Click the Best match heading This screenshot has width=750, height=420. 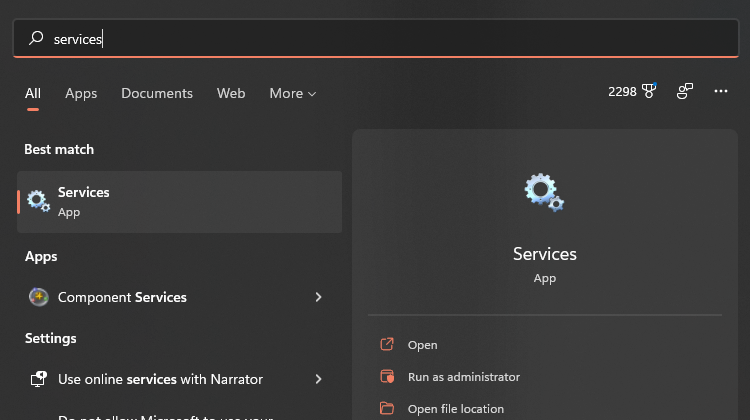(x=59, y=149)
